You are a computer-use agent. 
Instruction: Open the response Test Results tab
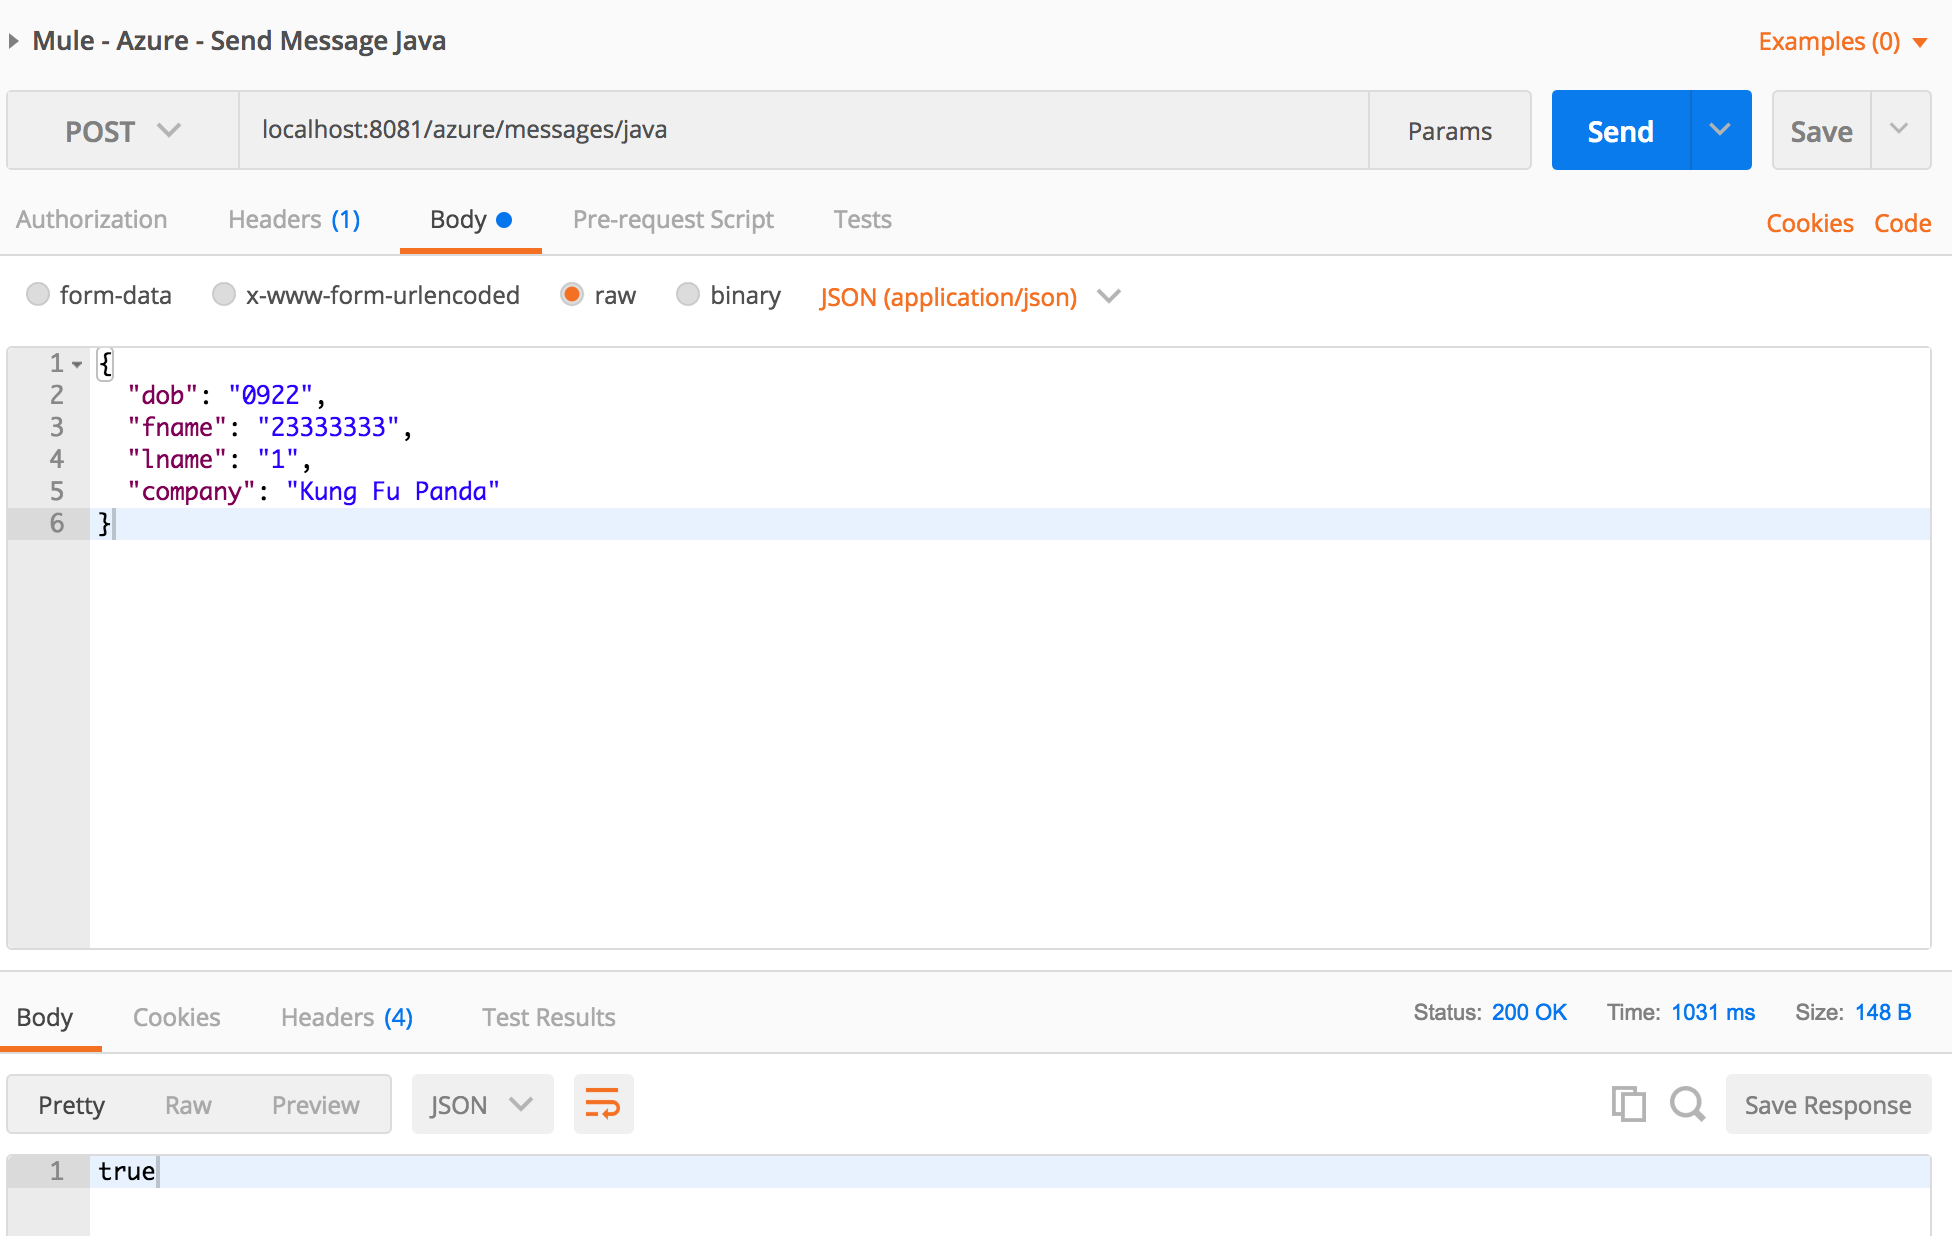[548, 1017]
